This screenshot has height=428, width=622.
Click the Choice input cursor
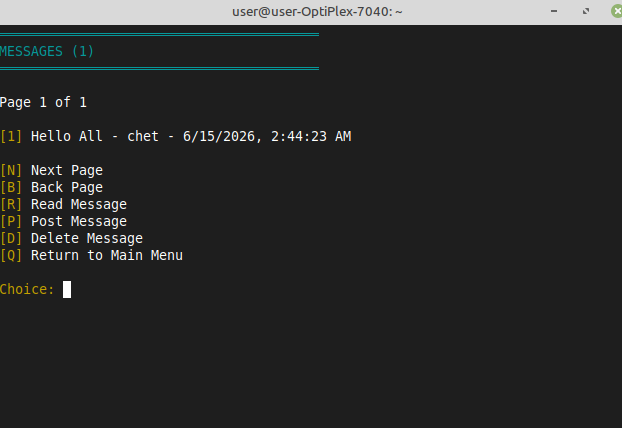[67, 290]
